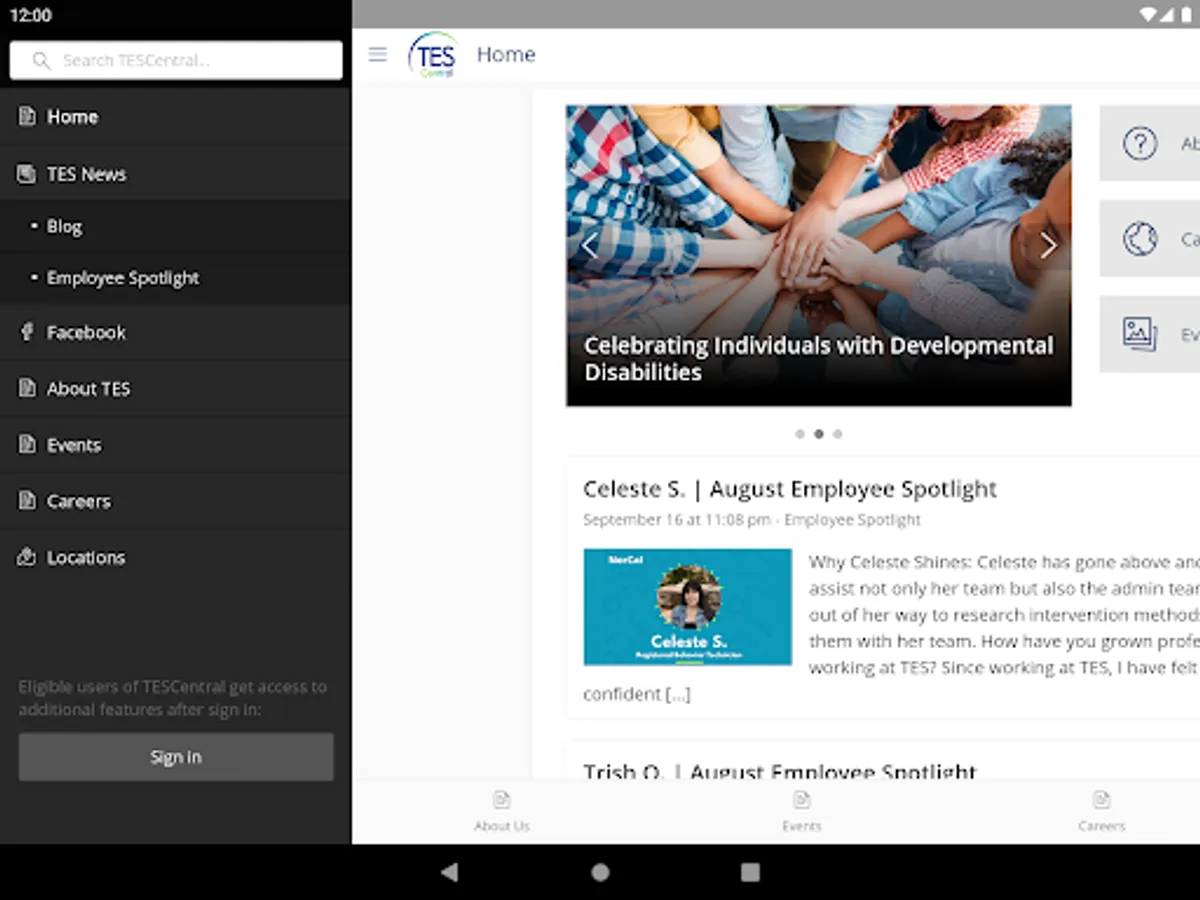Open Trish O. August Employee Spotlight headline
The image size is (1200, 900).
[780, 772]
